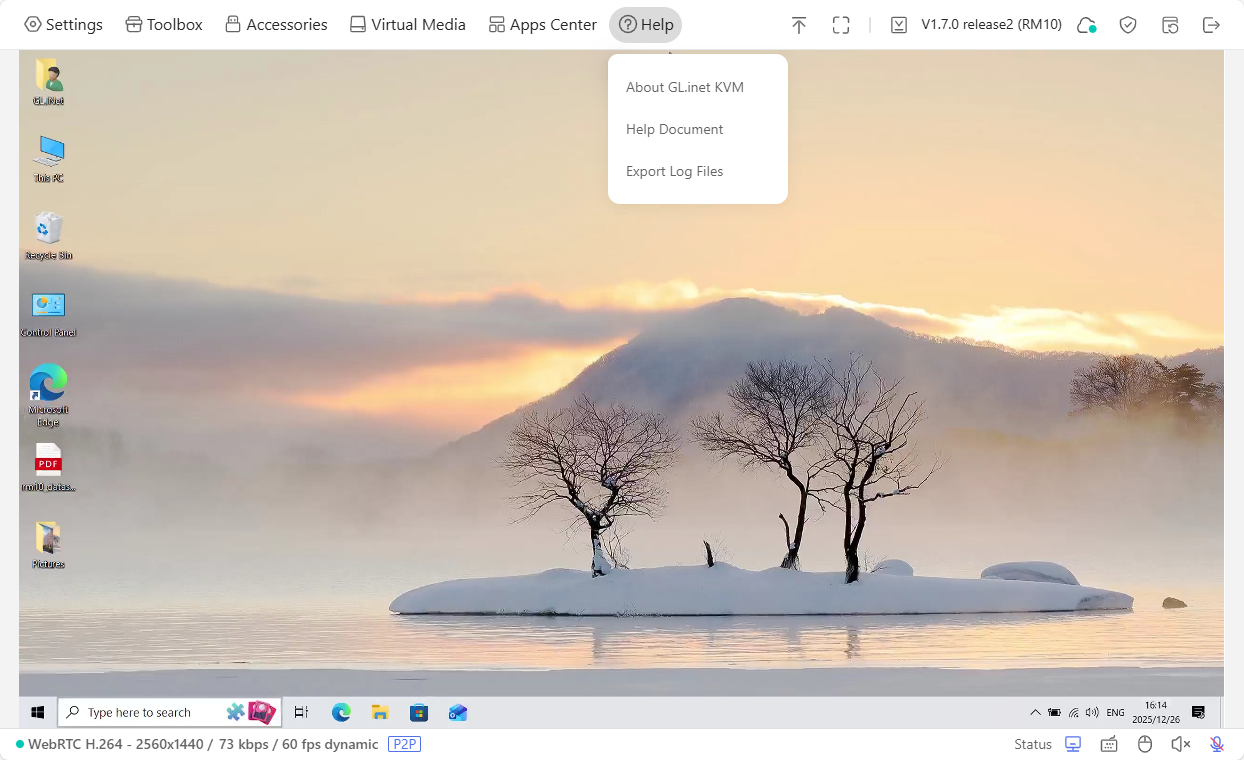Click the collapse toolbar up-arrow icon

click(798, 25)
